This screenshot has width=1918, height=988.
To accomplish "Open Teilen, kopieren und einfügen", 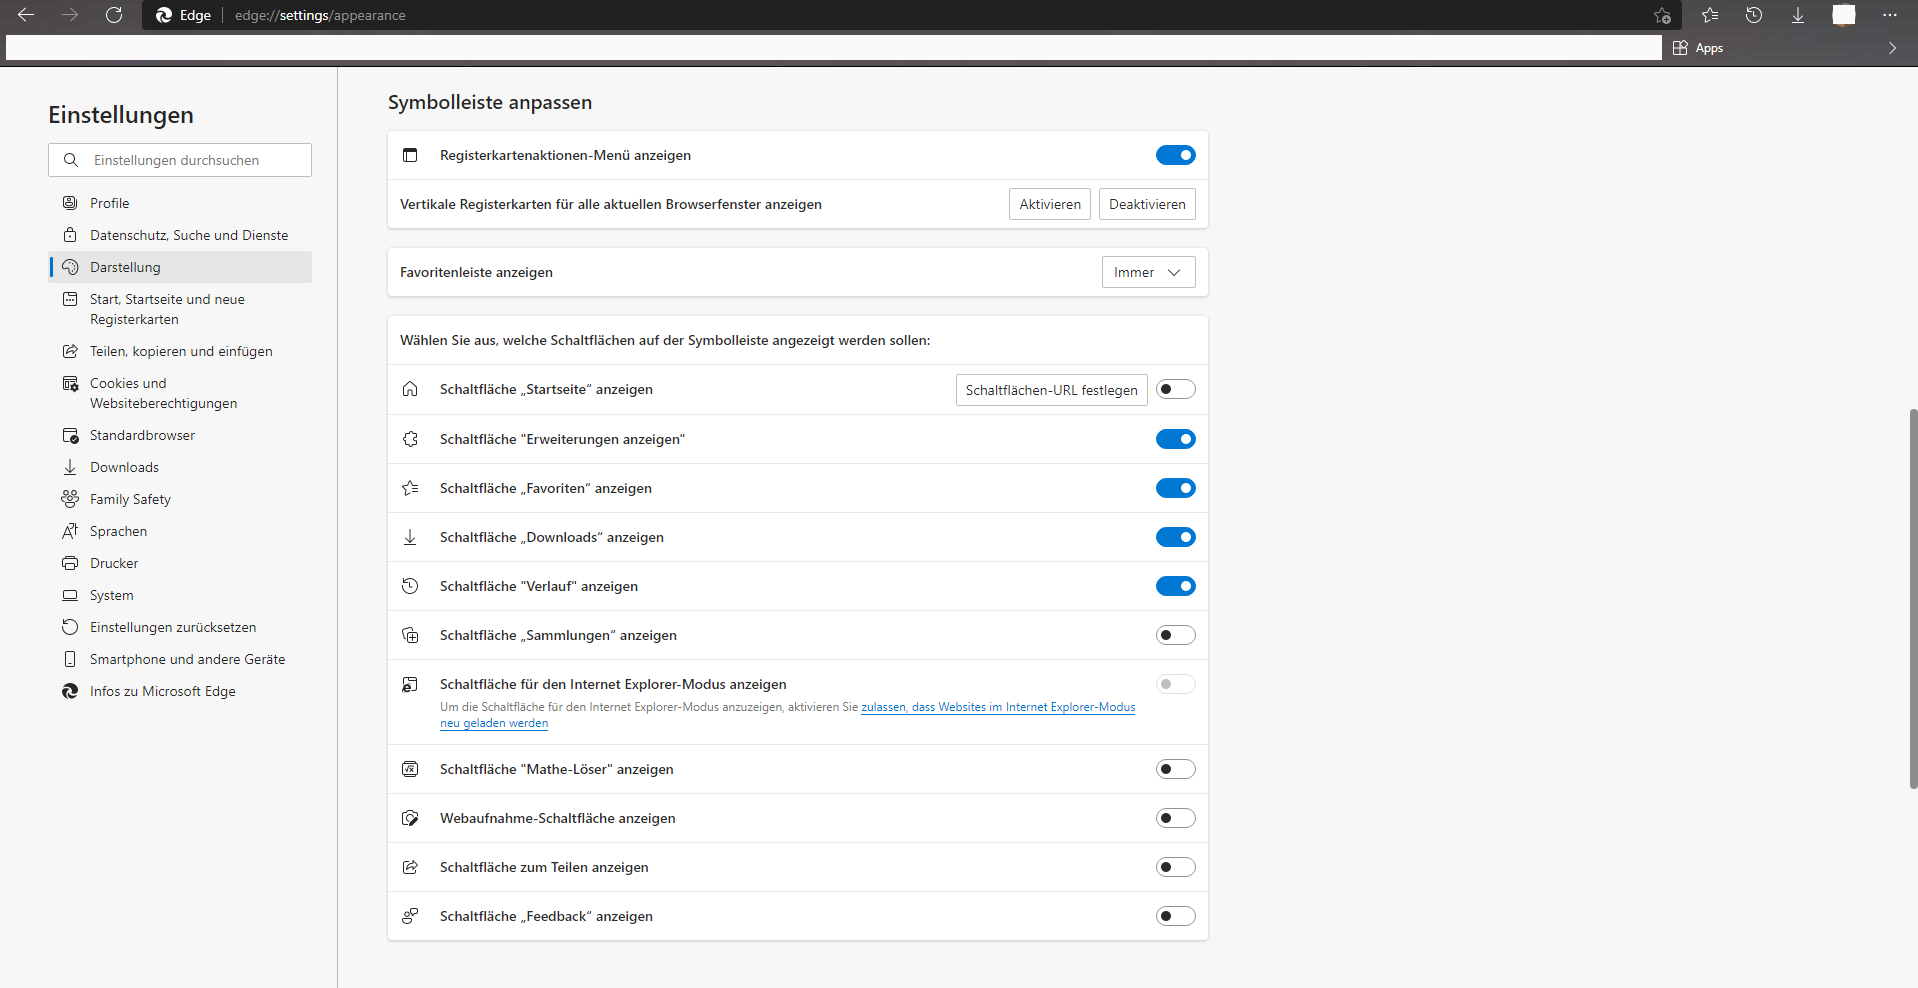I will pyautogui.click(x=180, y=351).
